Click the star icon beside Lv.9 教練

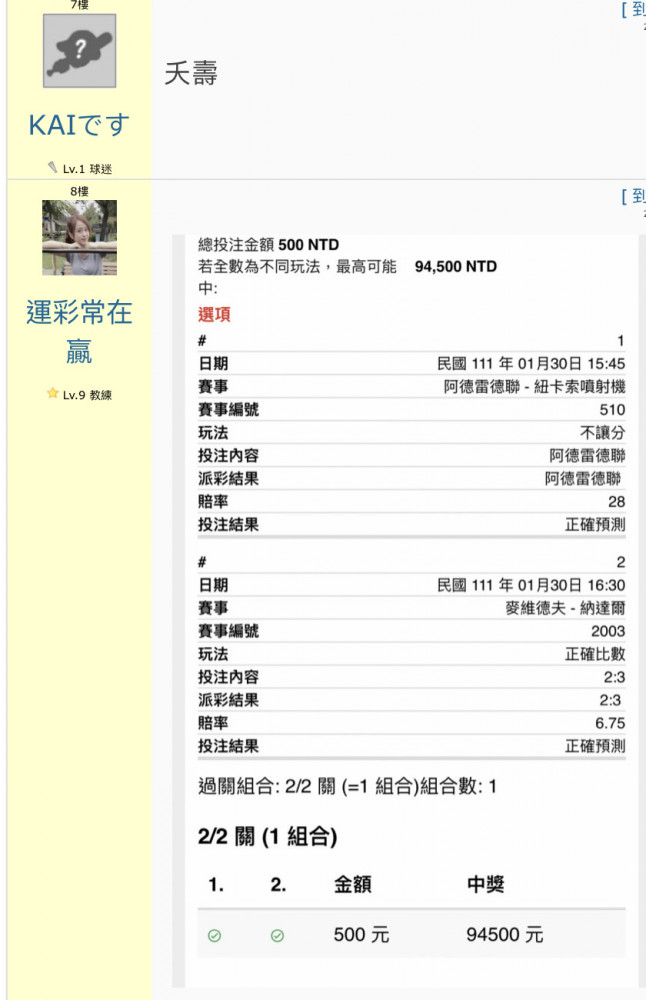coord(52,394)
